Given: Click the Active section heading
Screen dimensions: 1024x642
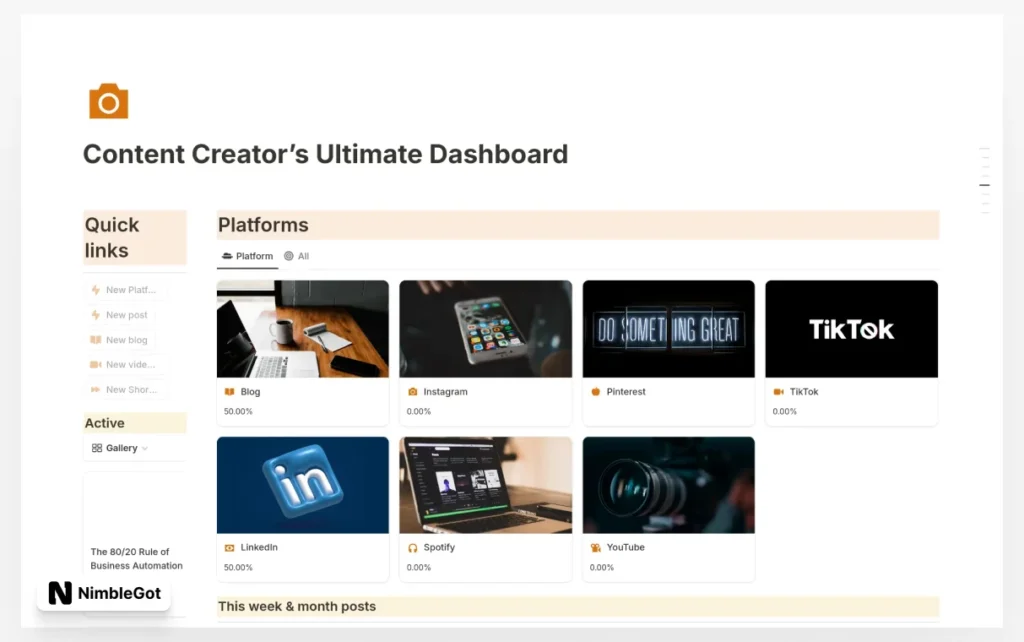Looking at the screenshot, I should point(104,423).
